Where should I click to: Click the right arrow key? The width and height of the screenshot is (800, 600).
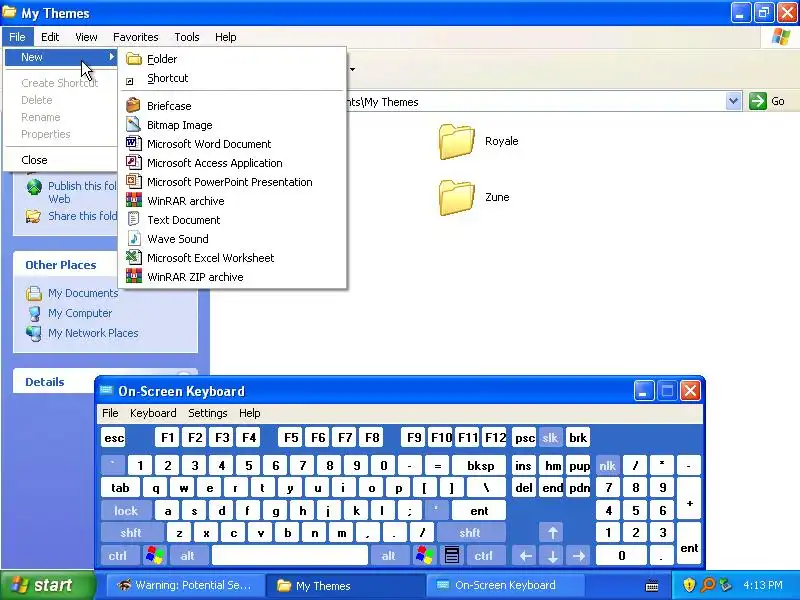579,556
